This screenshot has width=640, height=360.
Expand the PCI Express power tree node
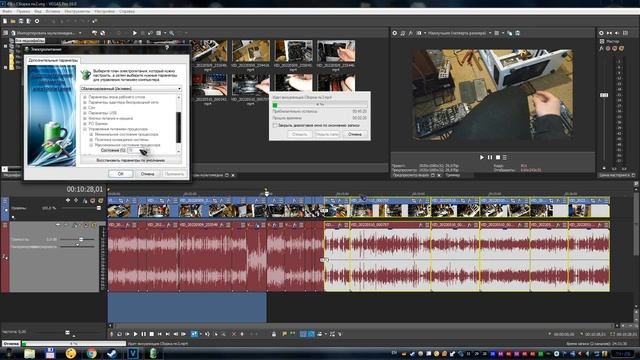pyautogui.click(x=85, y=124)
